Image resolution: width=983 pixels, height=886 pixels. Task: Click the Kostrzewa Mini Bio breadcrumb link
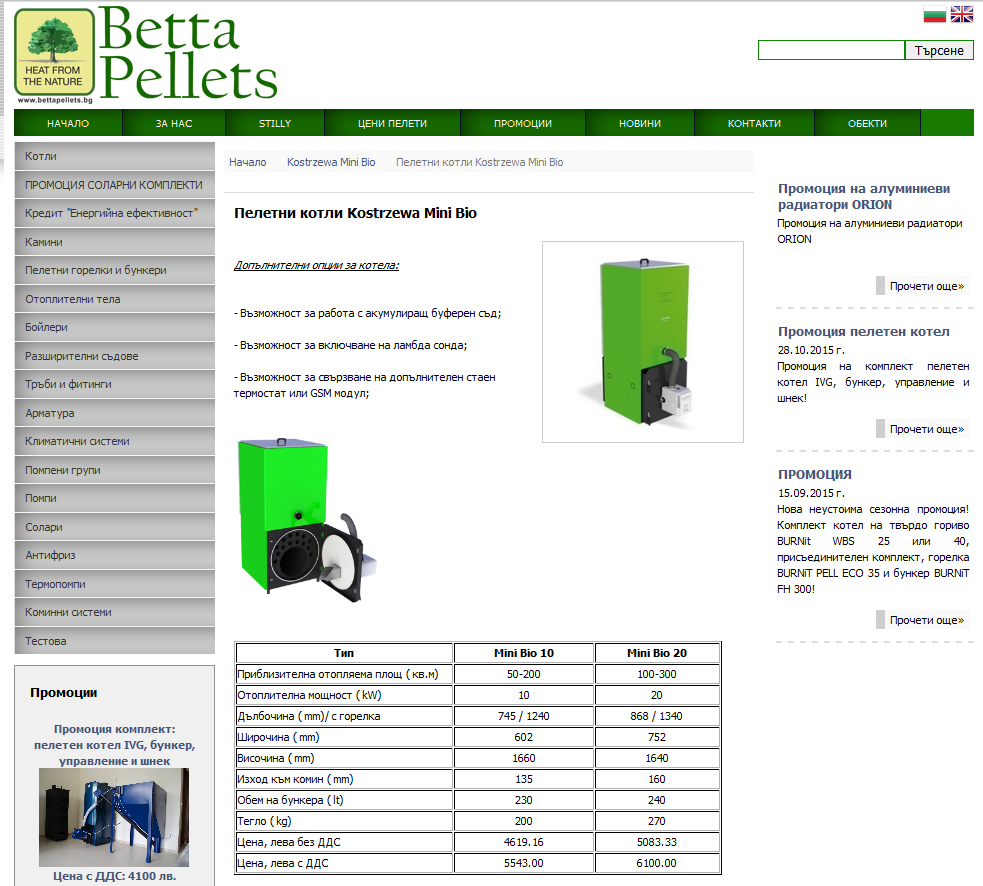pos(331,162)
